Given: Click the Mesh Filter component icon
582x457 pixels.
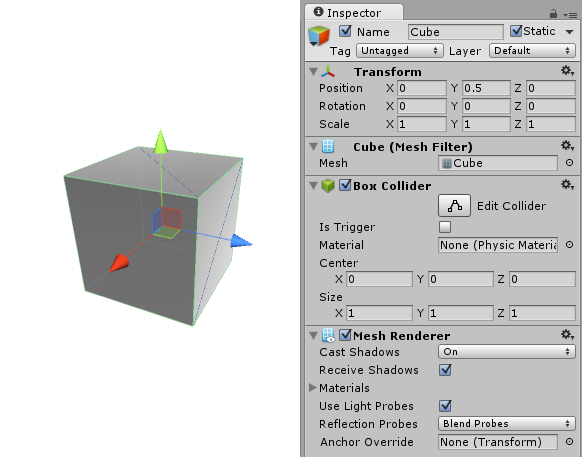Looking at the screenshot, I should (328, 147).
